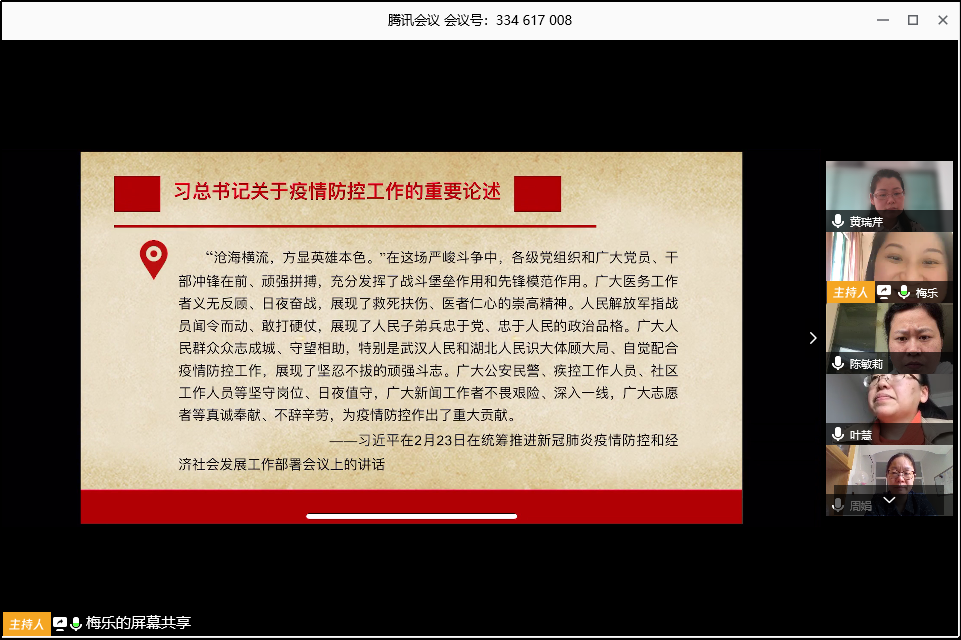
Task: Click the green microphone icon in the bottom status bar
Action: (x=76, y=623)
